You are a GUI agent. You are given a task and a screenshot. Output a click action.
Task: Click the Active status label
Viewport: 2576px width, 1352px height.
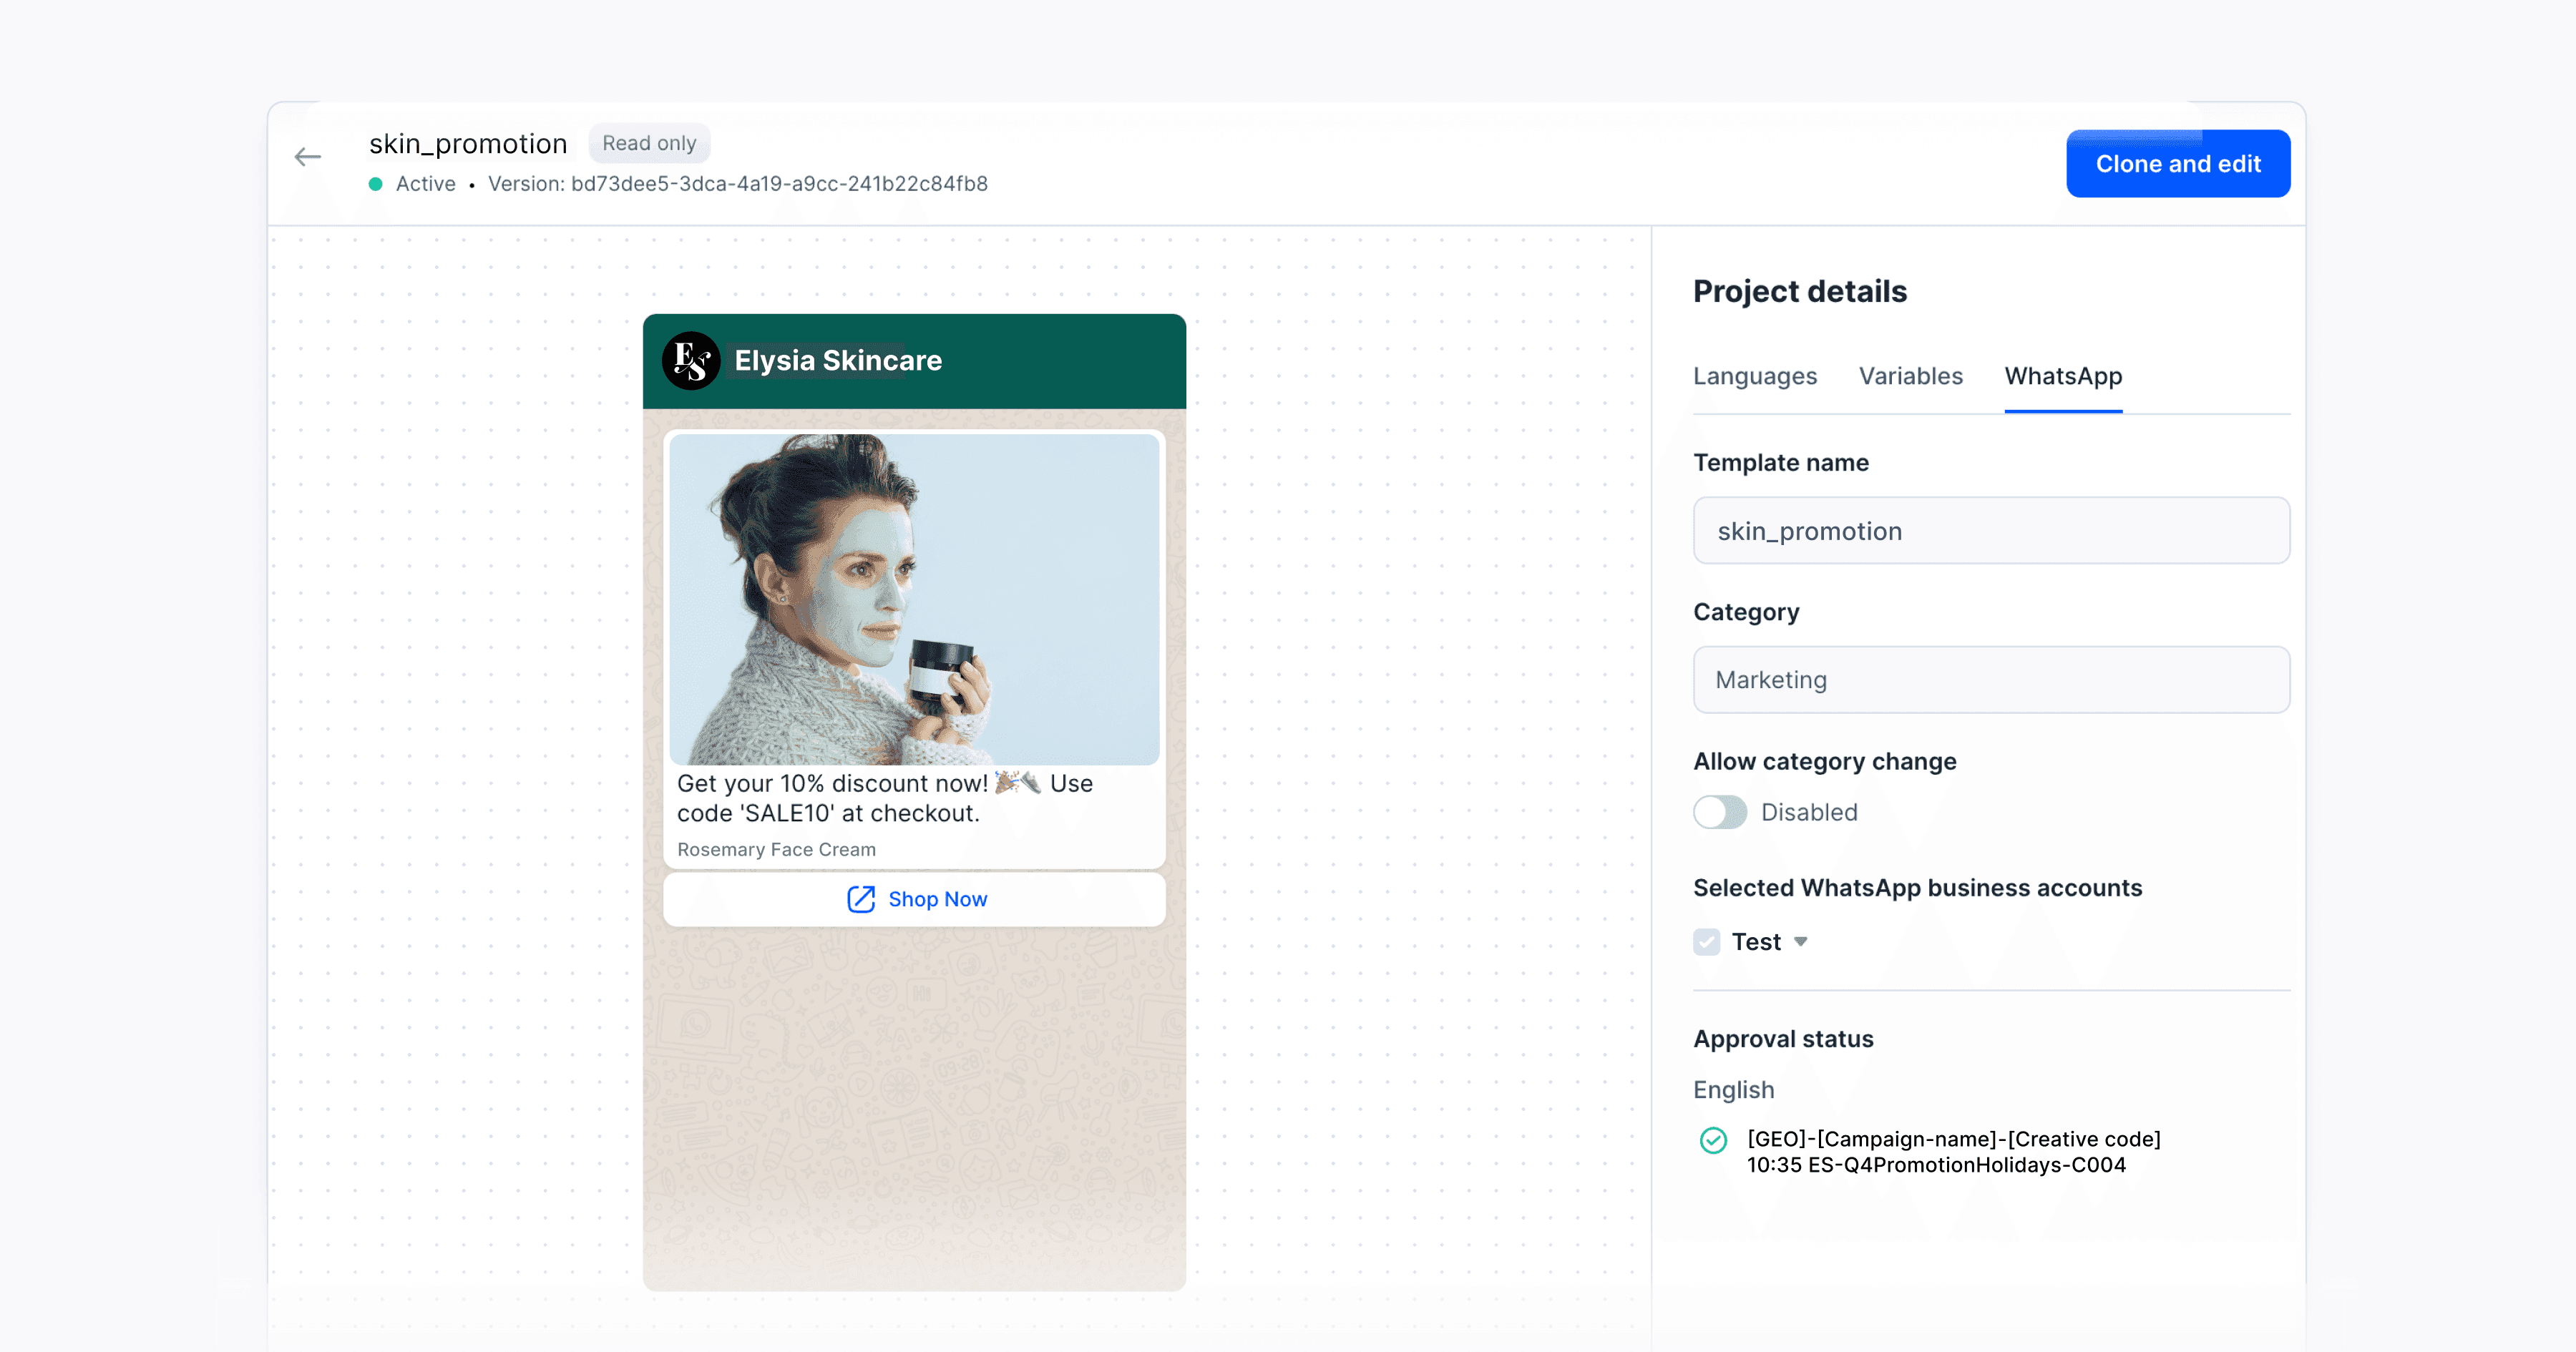point(425,184)
